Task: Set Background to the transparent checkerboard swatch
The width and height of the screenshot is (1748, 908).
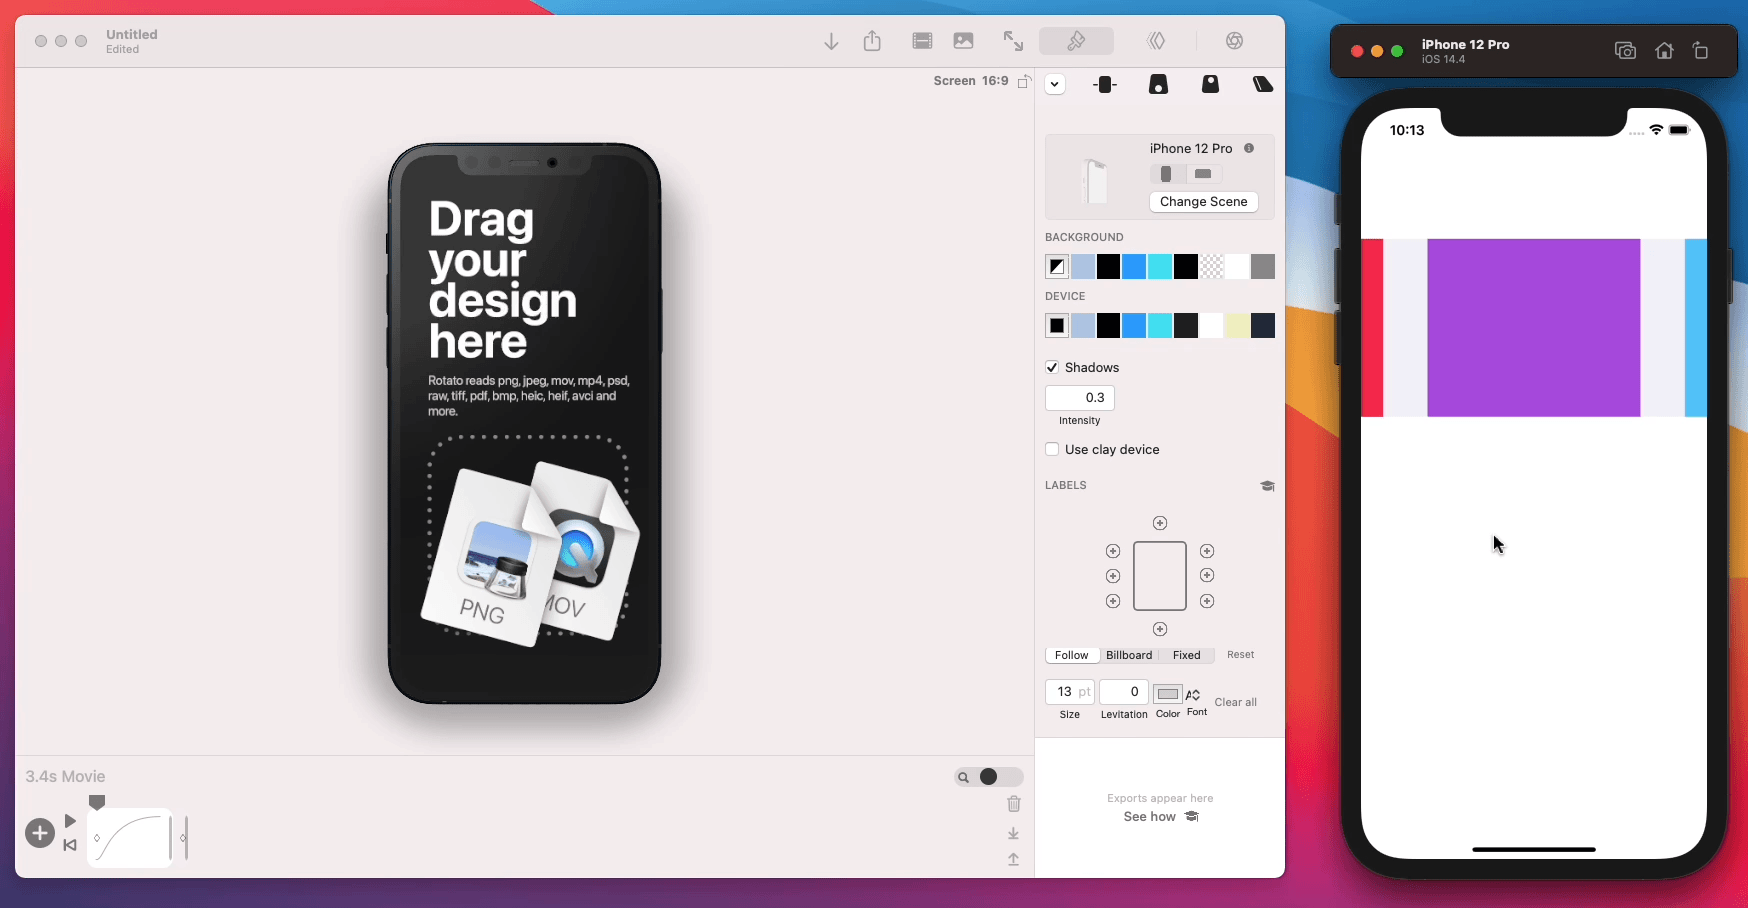Action: click(1212, 266)
